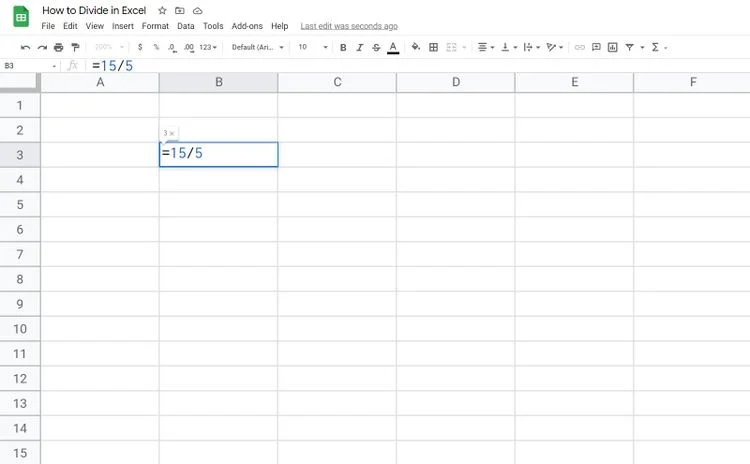Open the functions menu
The image size is (750, 464).
659,47
